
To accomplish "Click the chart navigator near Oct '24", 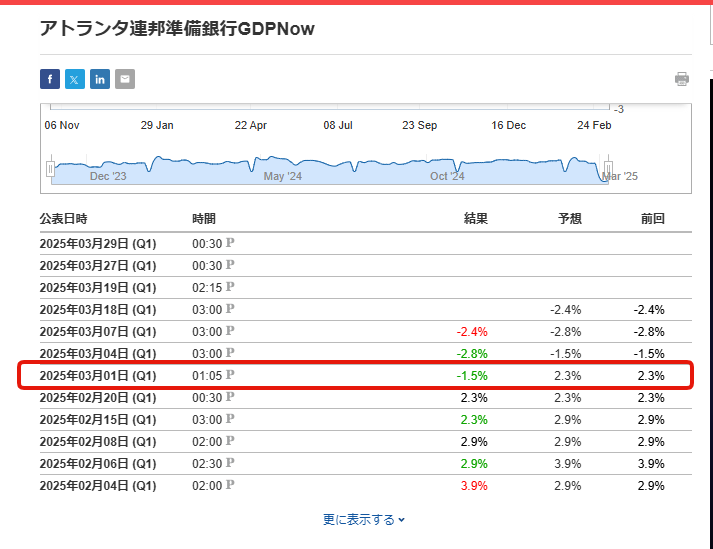I will (x=447, y=176).
